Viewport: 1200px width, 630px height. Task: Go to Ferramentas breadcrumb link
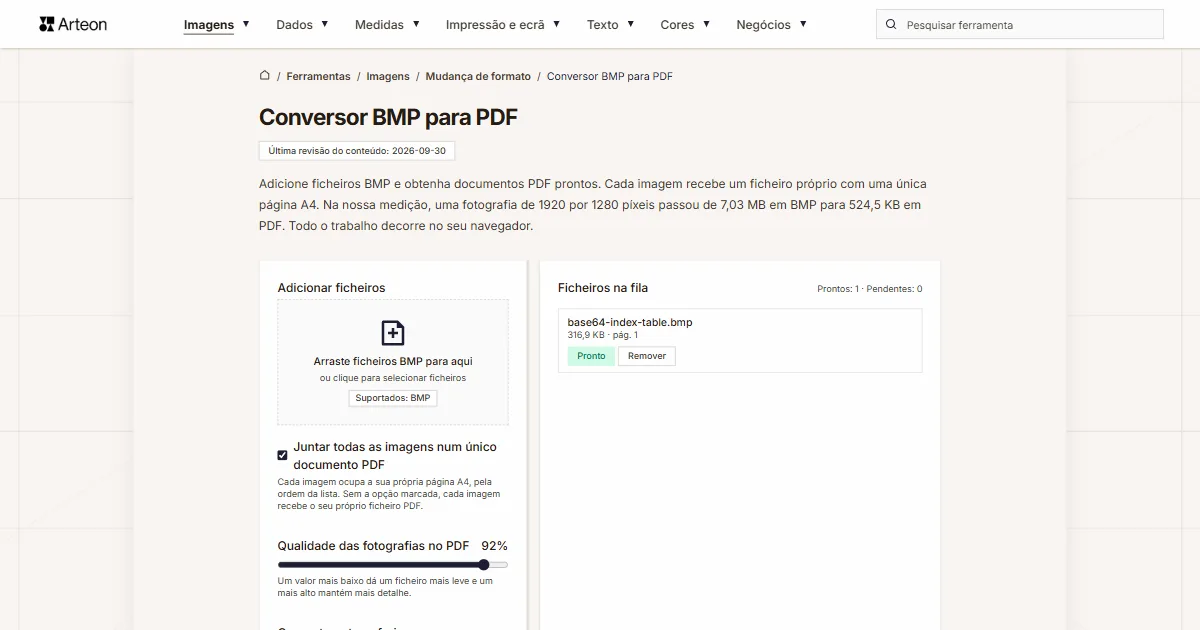[318, 76]
